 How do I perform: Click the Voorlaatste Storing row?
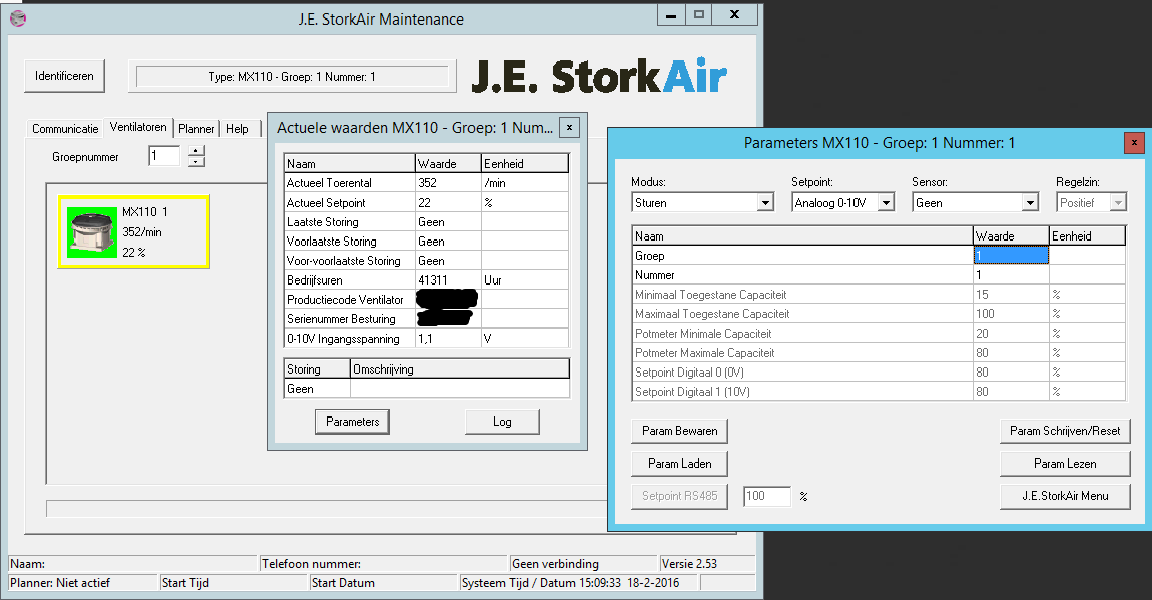point(426,241)
